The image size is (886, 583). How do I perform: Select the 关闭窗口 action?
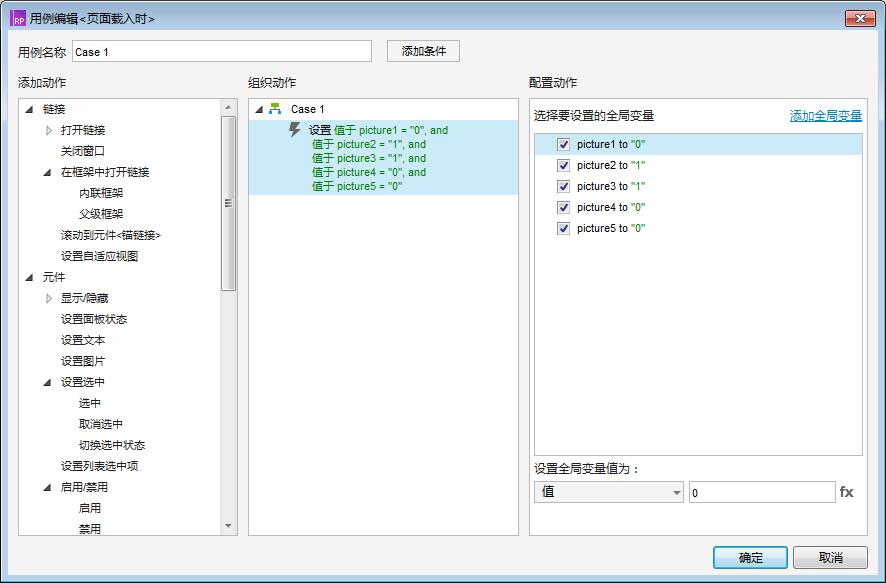tap(83, 151)
